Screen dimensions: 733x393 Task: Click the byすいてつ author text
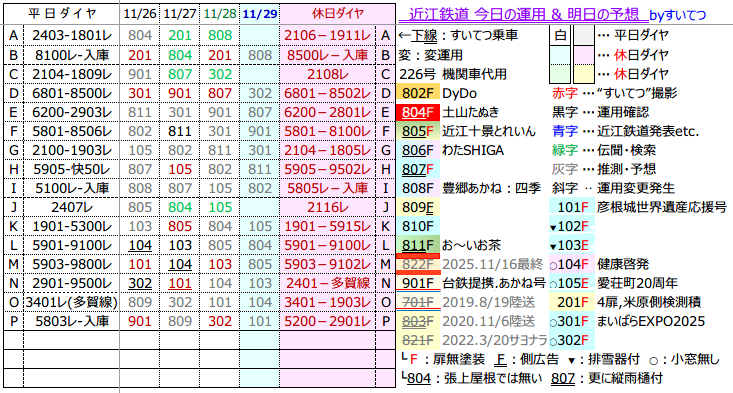point(677,15)
